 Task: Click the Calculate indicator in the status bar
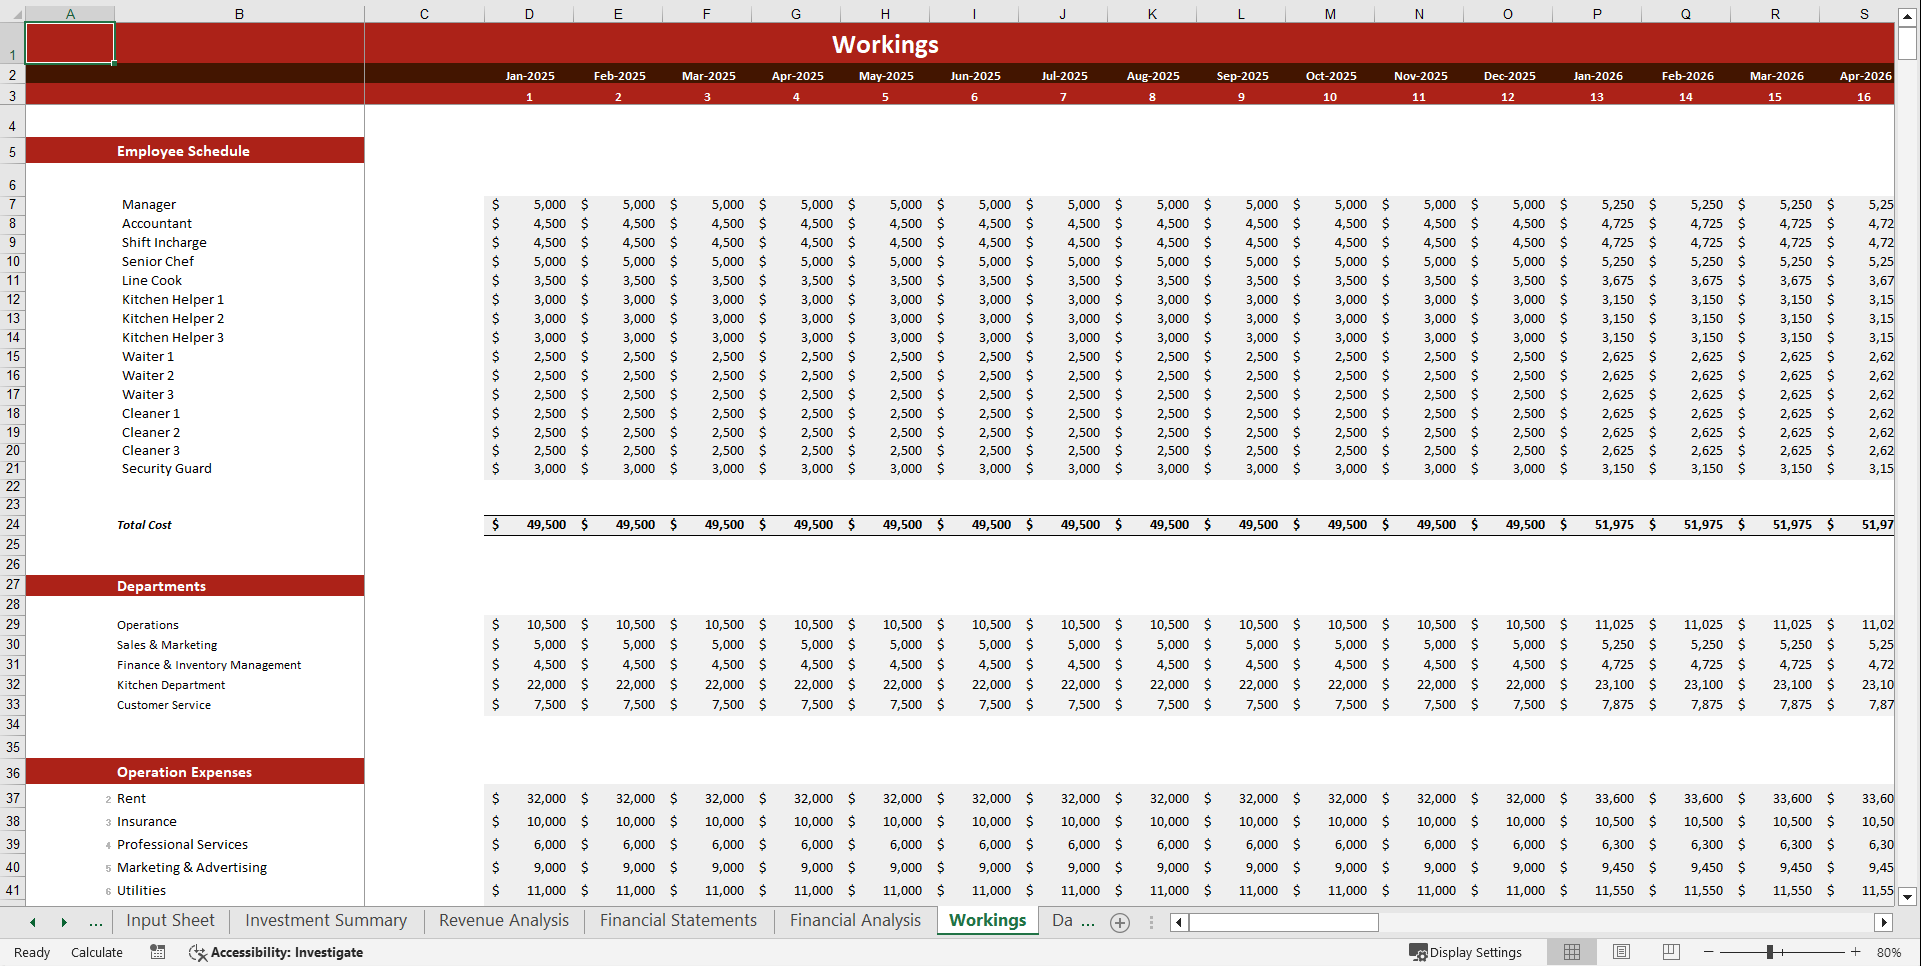click(x=96, y=952)
